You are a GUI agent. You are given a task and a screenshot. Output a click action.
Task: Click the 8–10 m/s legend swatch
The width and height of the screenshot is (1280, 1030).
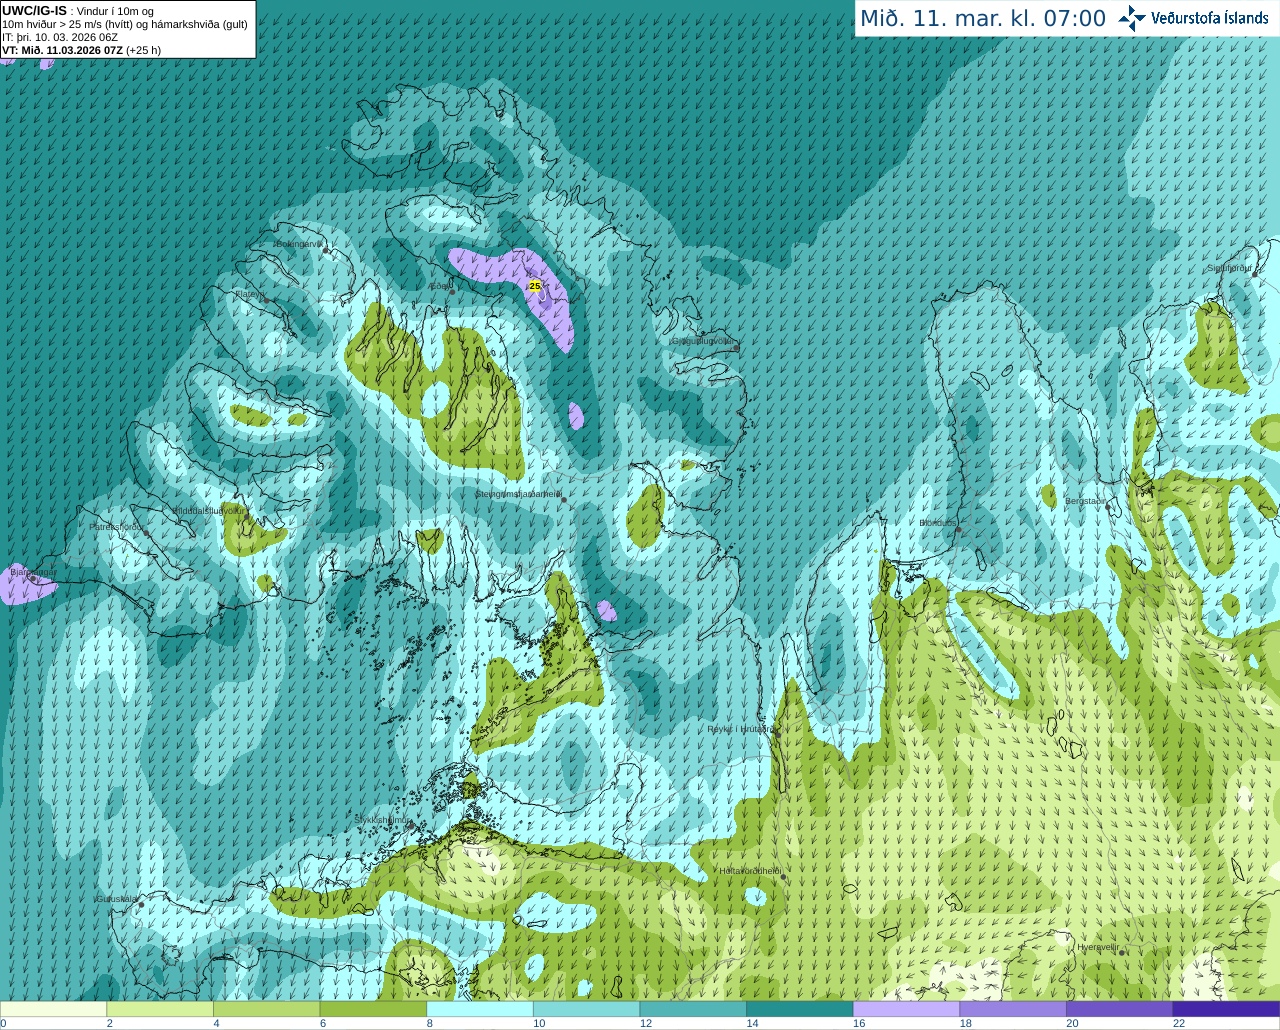click(480, 1009)
